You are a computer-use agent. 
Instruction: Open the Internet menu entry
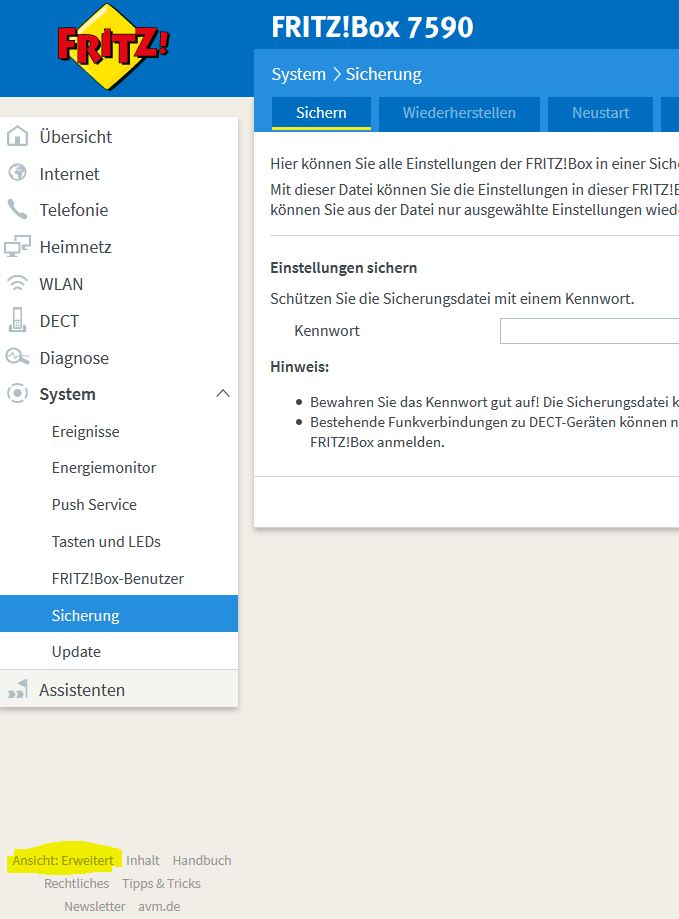(x=119, y=173)
